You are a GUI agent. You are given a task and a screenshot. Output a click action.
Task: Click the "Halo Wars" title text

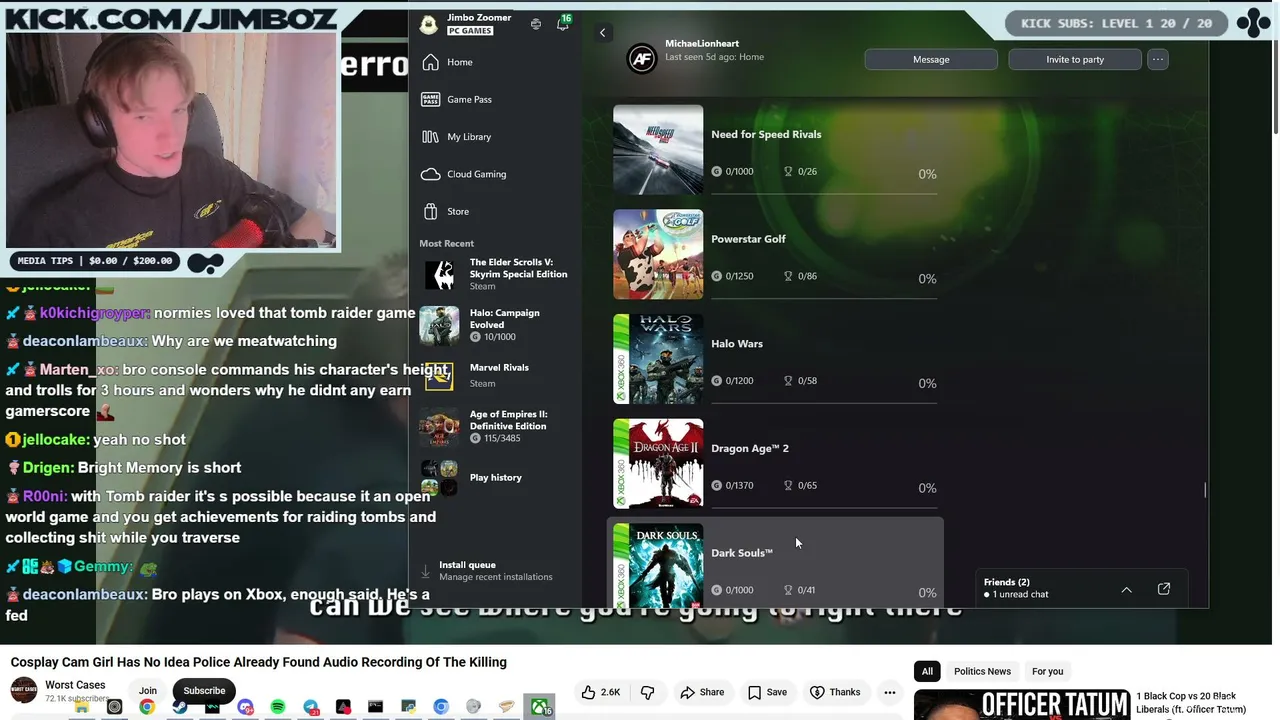(737, 344)
